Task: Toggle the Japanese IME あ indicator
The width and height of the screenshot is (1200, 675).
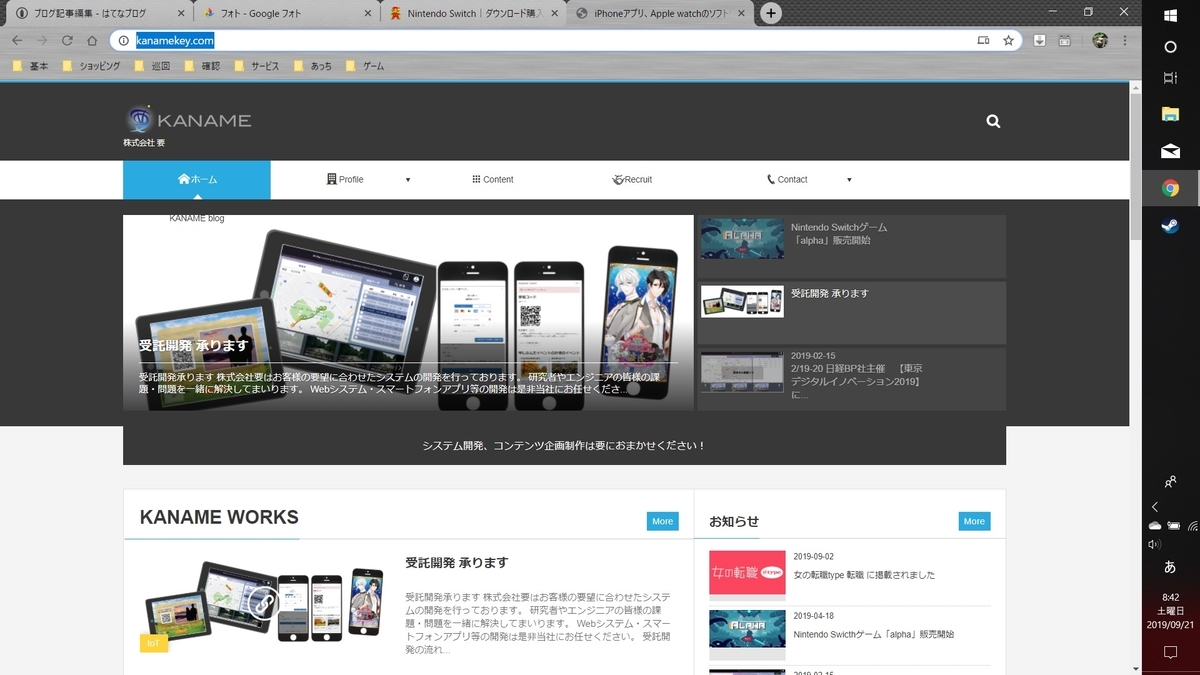Action: 1170,567
